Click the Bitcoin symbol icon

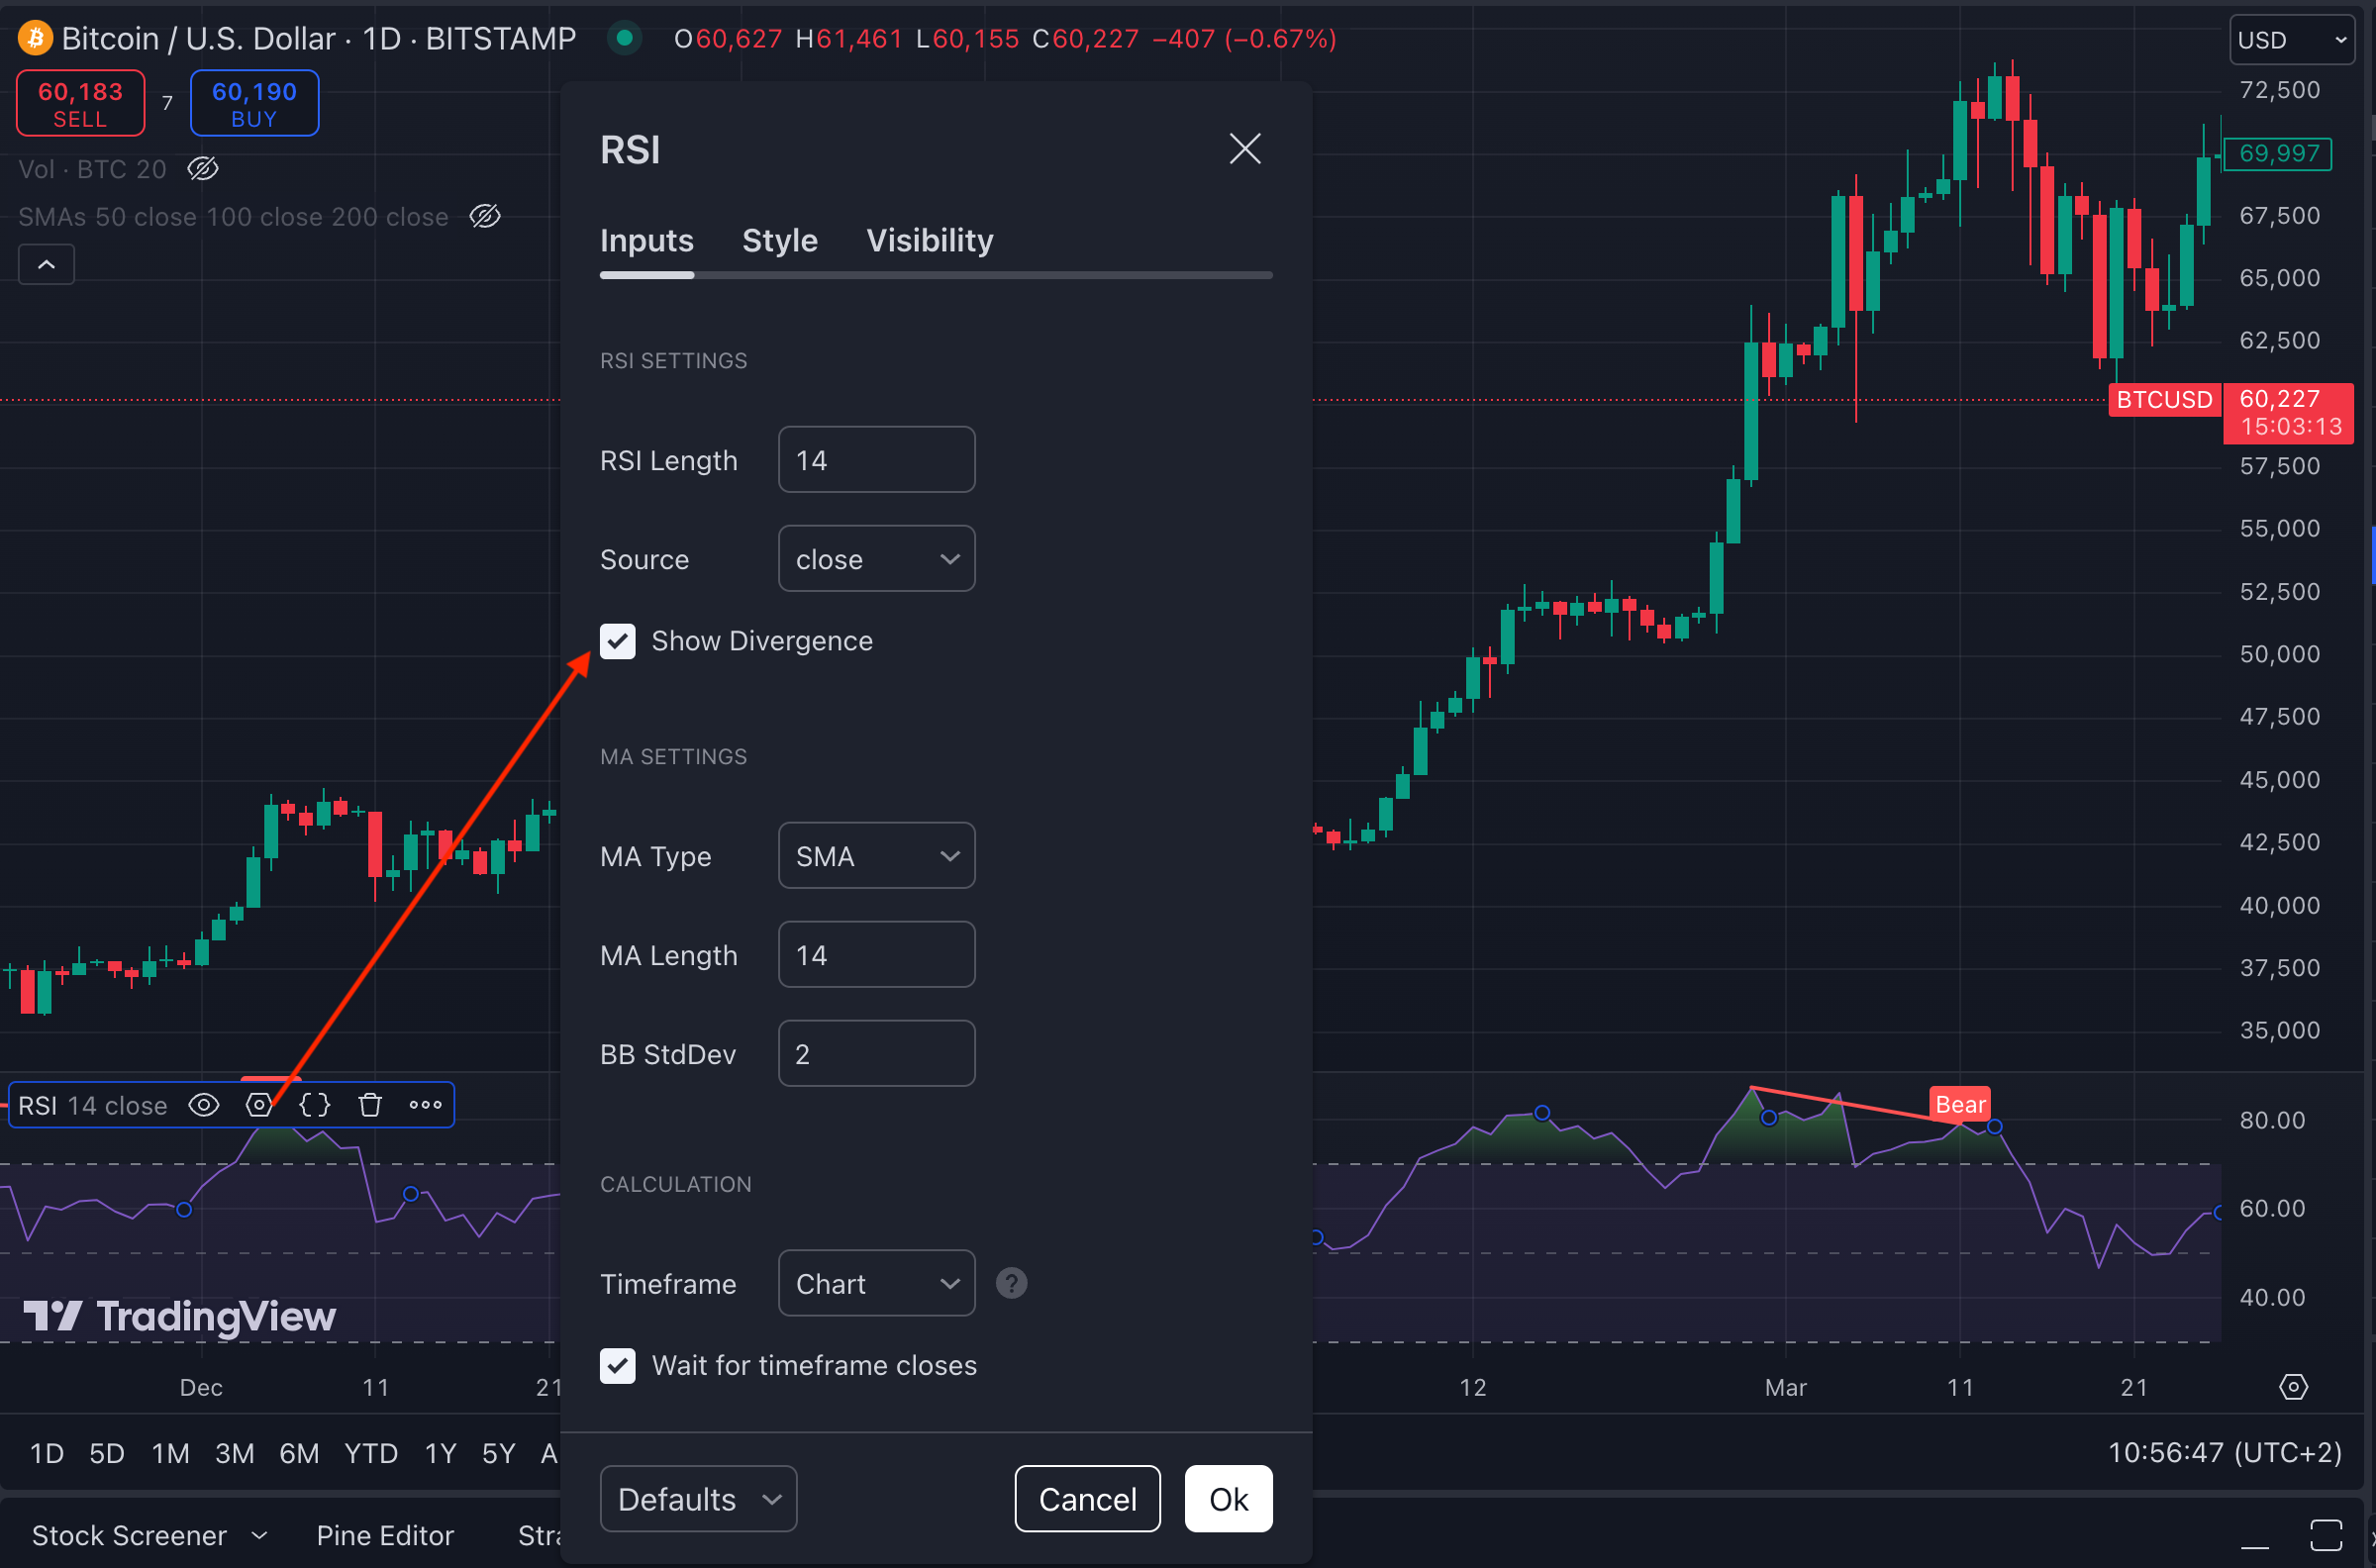pyautogui.click(x=36, y=38)
